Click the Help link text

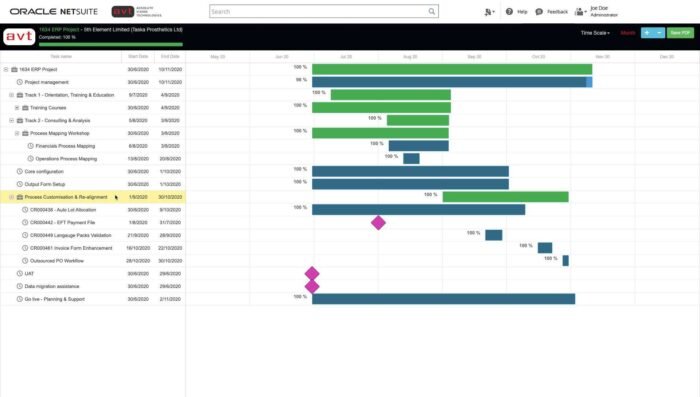522,12
